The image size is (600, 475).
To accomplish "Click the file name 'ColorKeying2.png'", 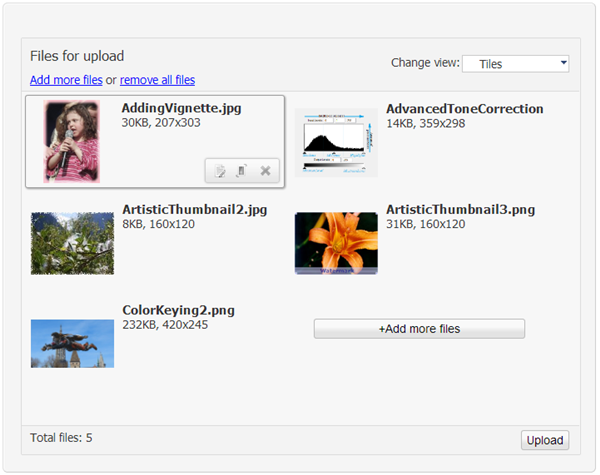I will 178,310.
